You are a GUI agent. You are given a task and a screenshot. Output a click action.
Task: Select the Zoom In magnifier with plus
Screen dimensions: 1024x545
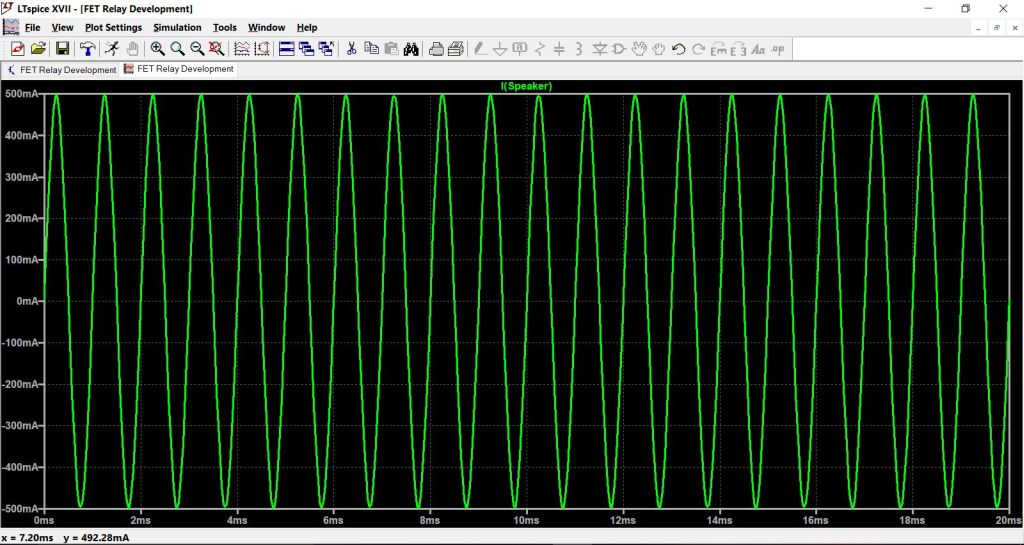[x=157, y=49]
